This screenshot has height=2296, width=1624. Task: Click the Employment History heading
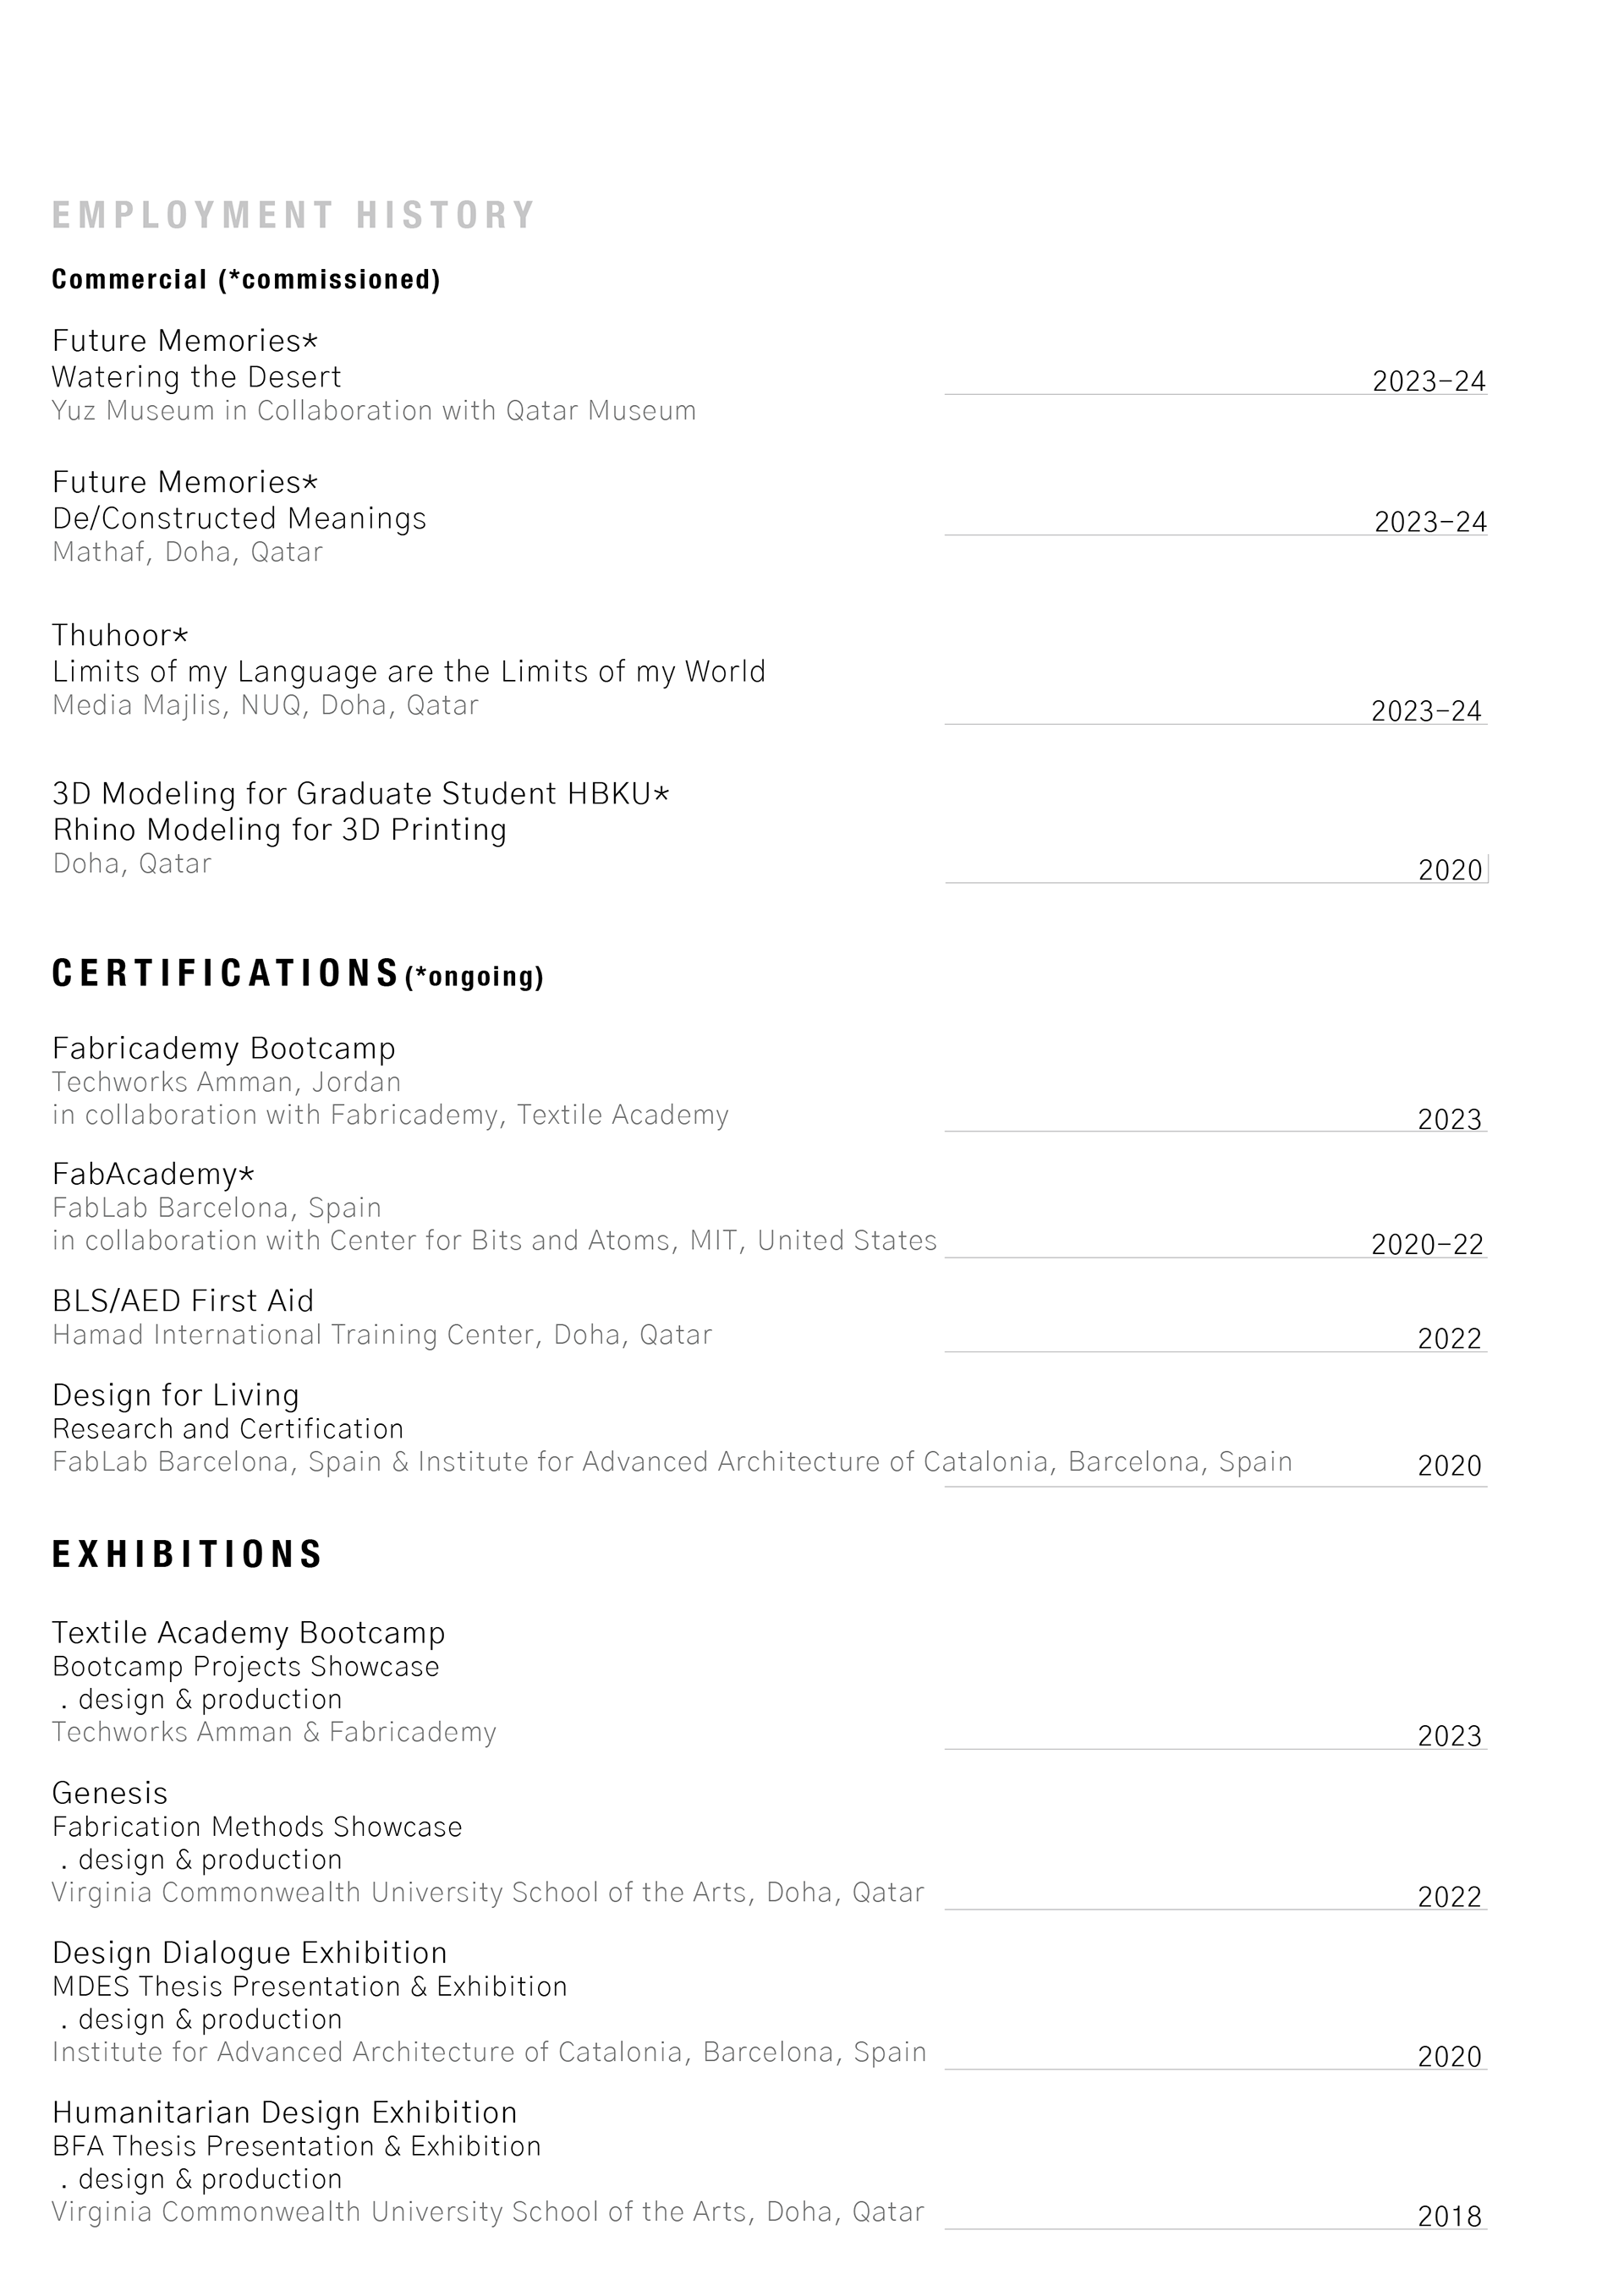(294, 215)
